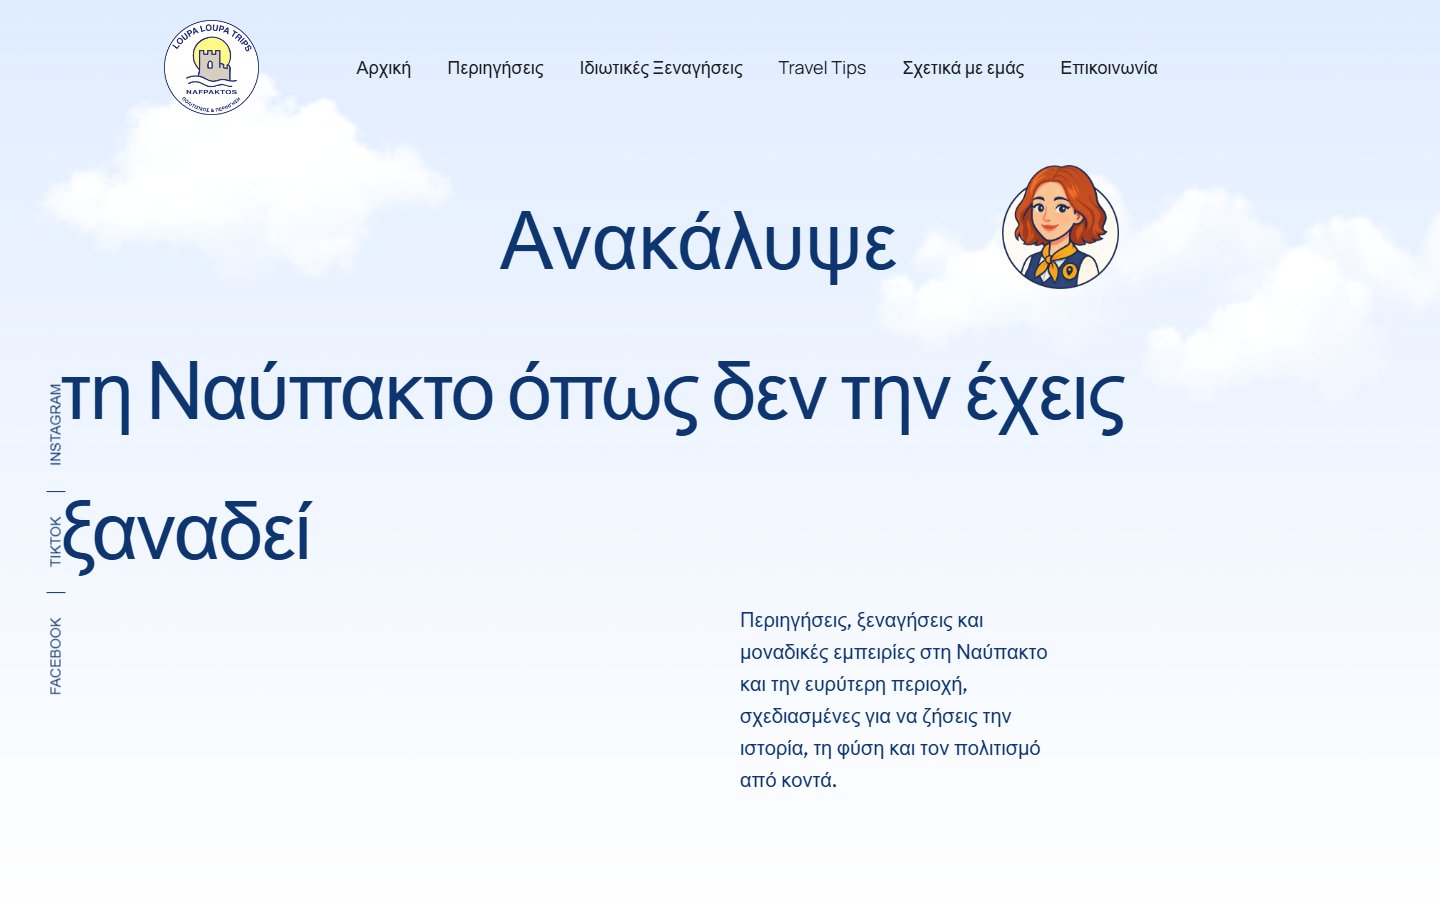Open the Σχετικά με εμάς page

click(963, 68)
